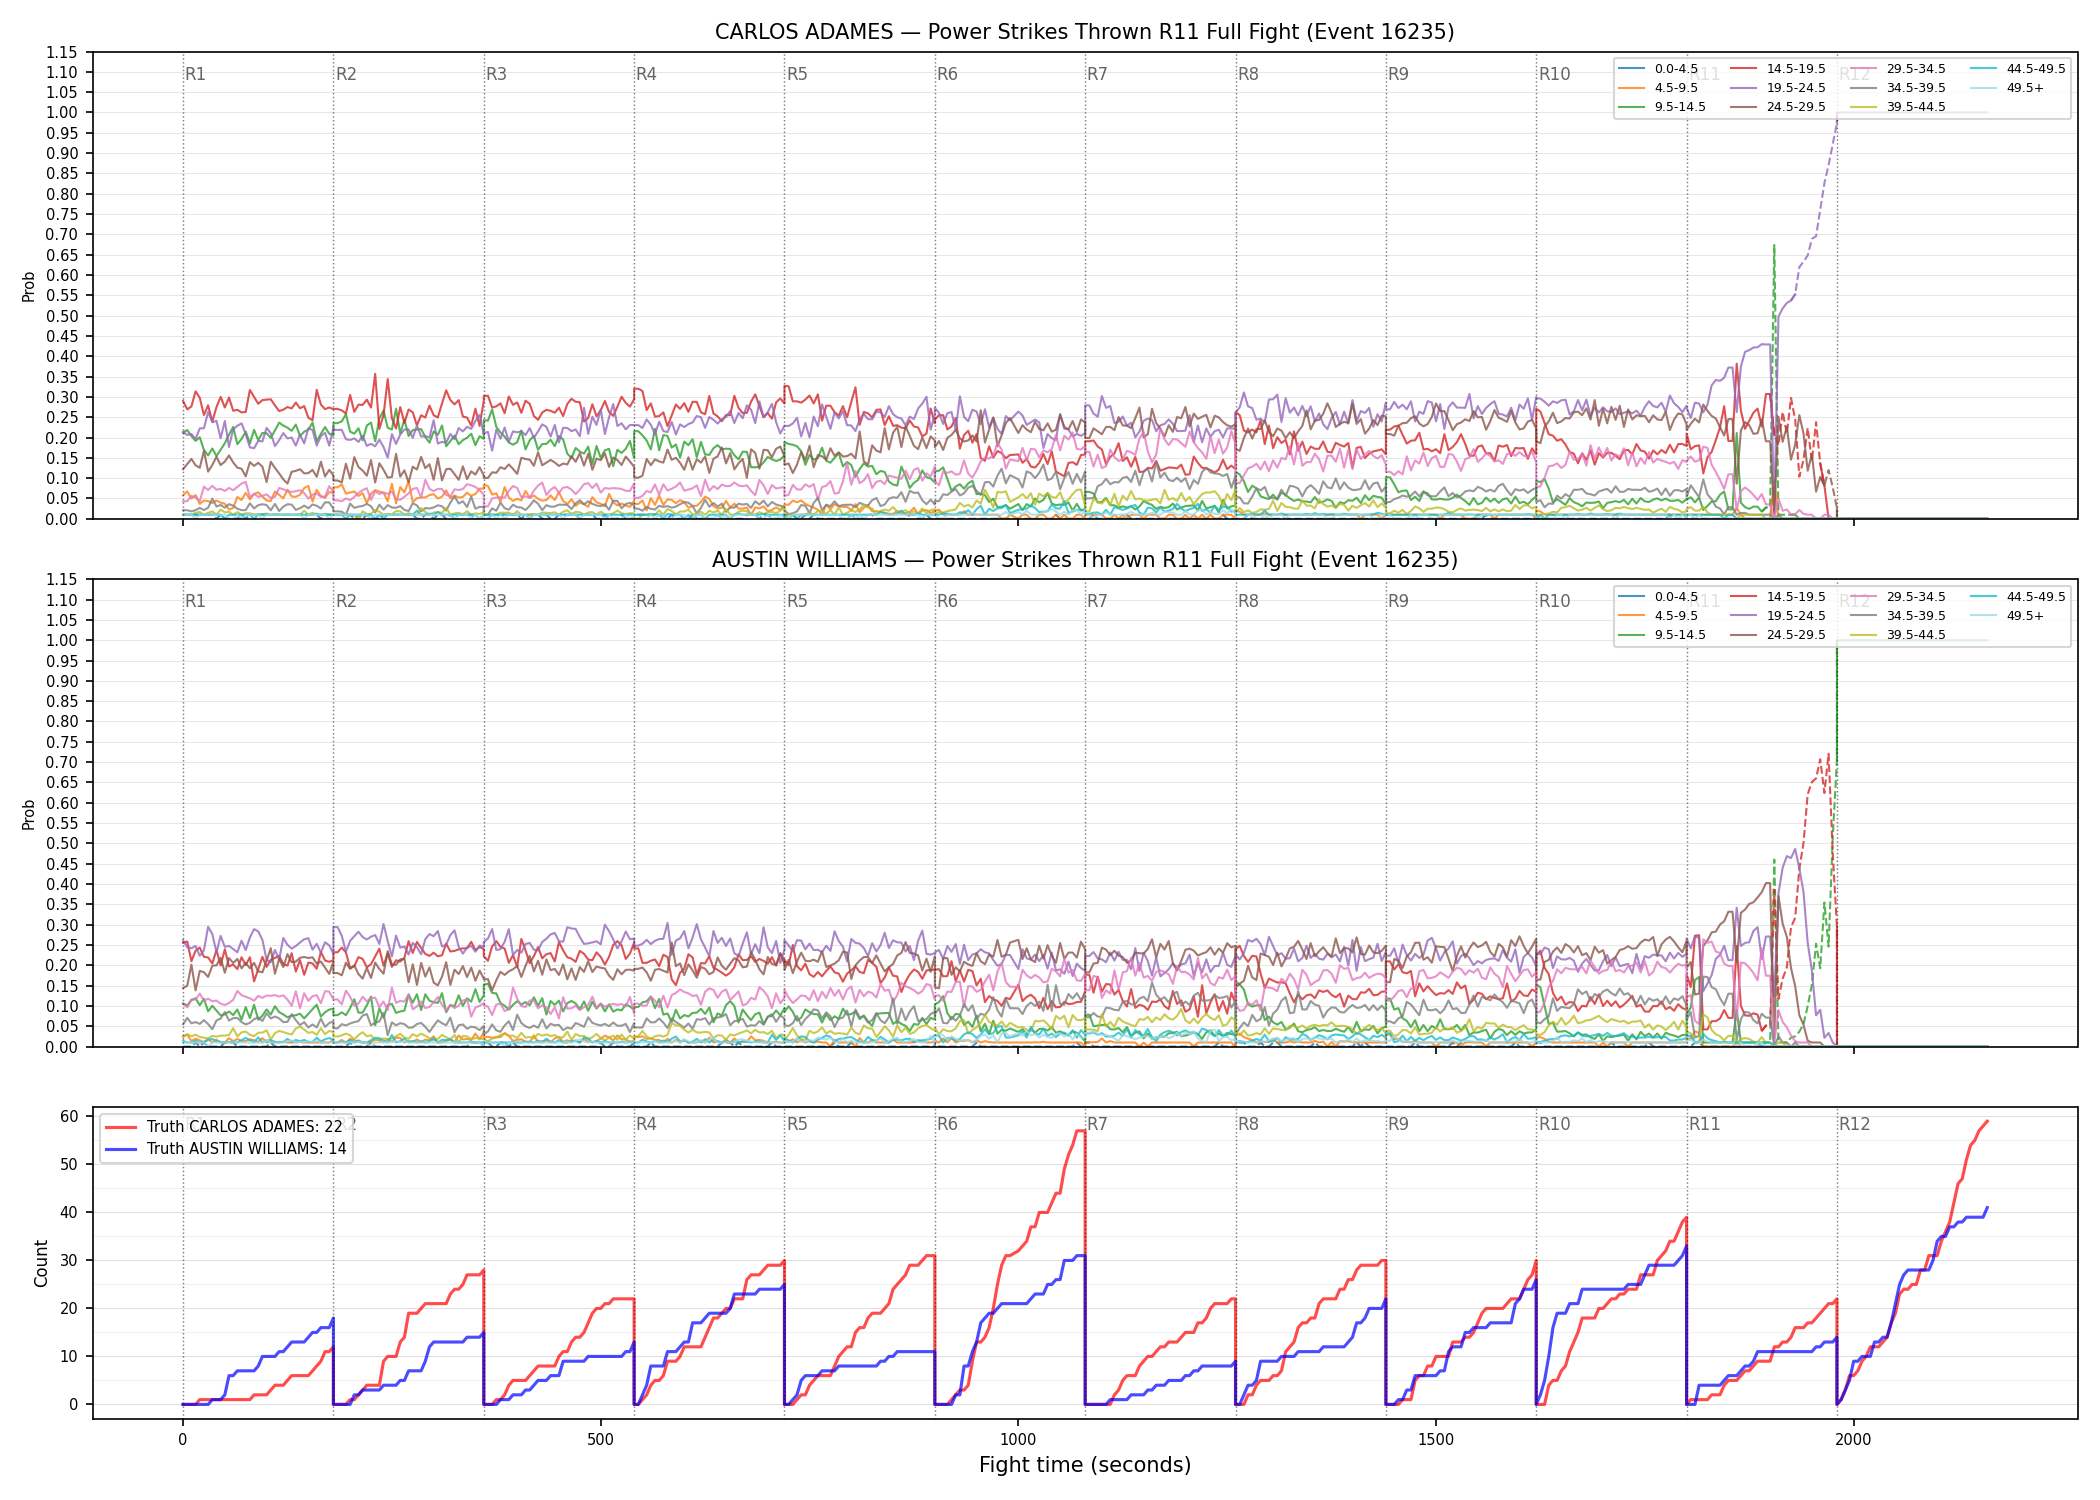Select legend entry 0.0-4.5 in the Carlos Adames chart
Screen dimensions: 2100x1500
(x=1659, y=69)
